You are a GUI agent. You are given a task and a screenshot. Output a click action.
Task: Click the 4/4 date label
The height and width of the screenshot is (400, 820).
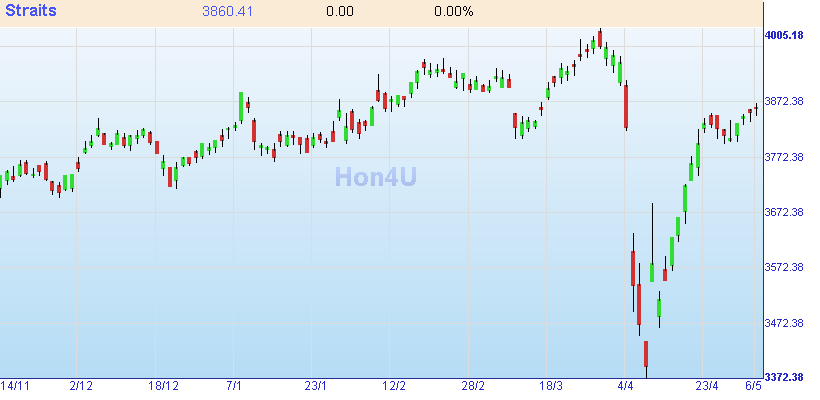tap(625, 386)
